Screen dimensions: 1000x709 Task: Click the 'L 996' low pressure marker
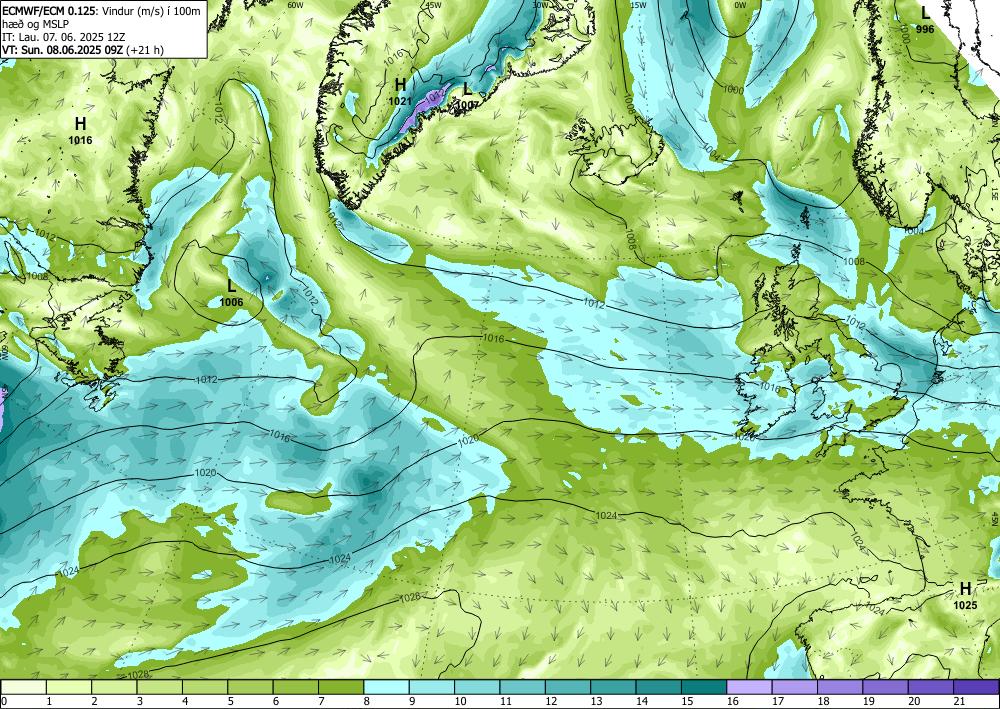pos(925,19)
